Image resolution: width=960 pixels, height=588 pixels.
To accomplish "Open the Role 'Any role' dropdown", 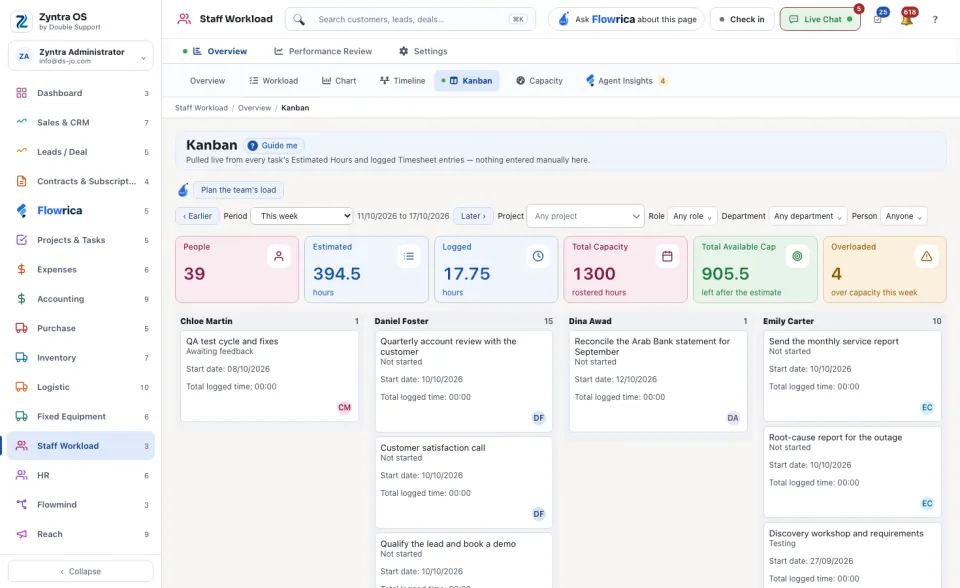I will pos(692,216).
